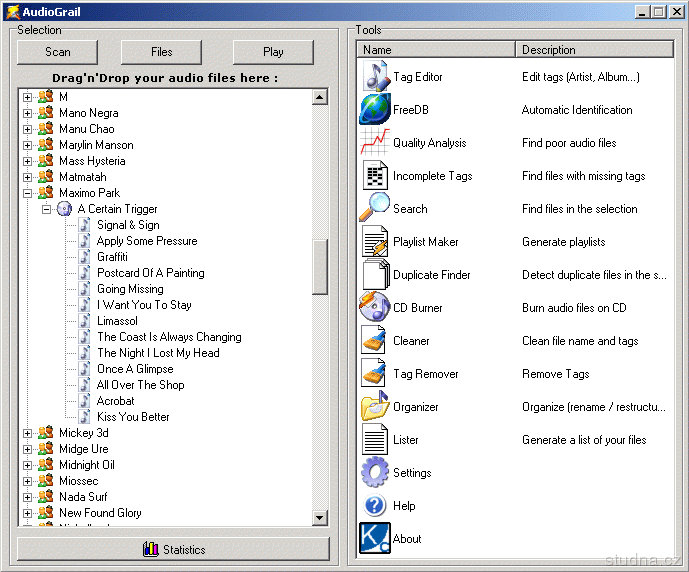Select the Search magnifying glass icon
This screenshot has height=572, width=689.
pyautogui.click(x=375, y=208)
